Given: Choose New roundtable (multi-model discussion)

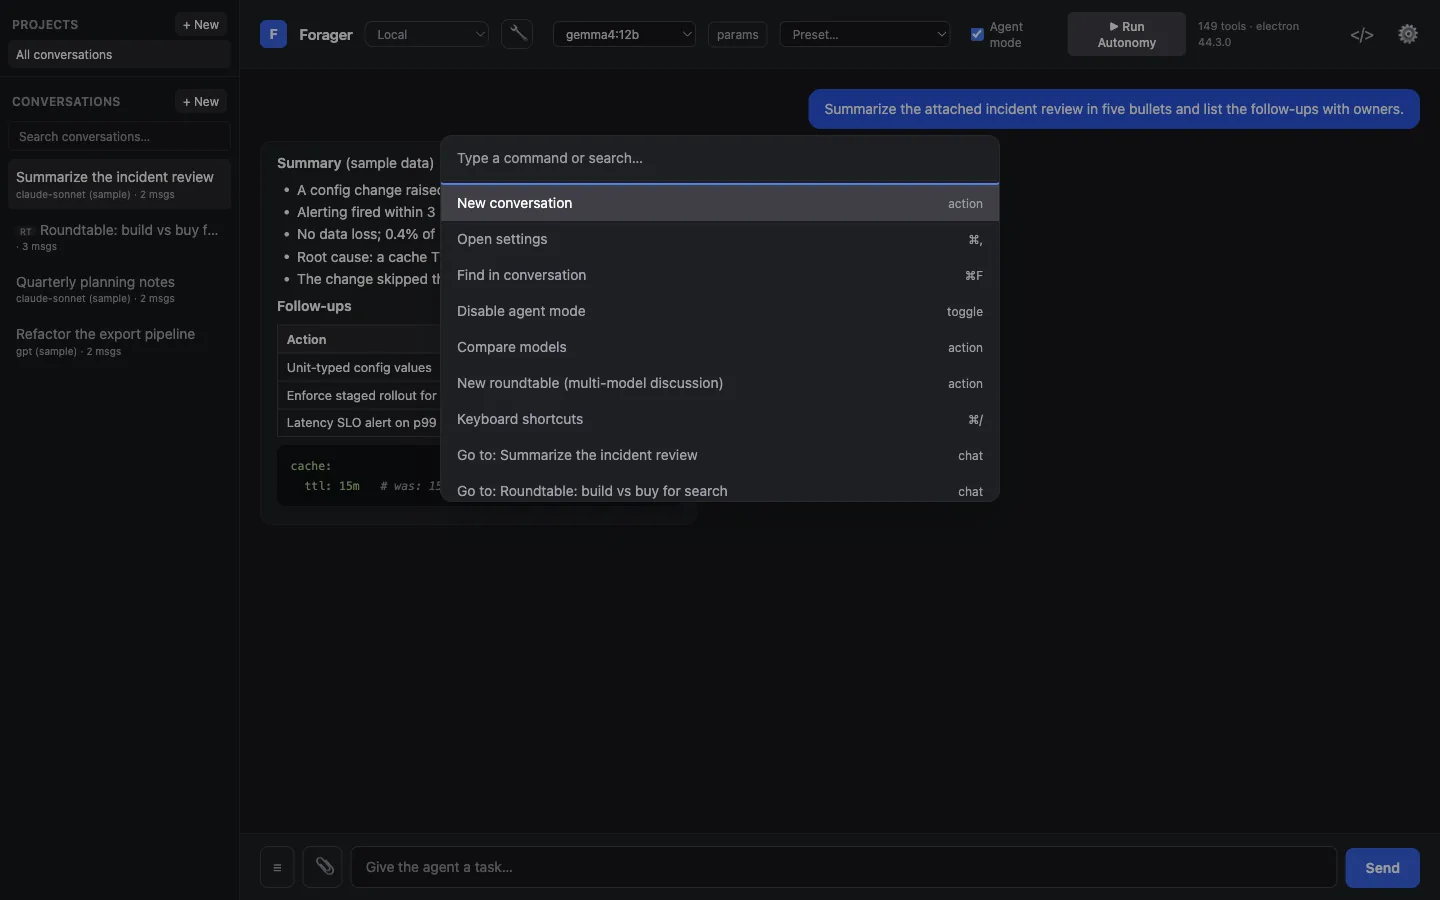Looking at the screenshot, I should pyautogui.click(x=720, y=383).
